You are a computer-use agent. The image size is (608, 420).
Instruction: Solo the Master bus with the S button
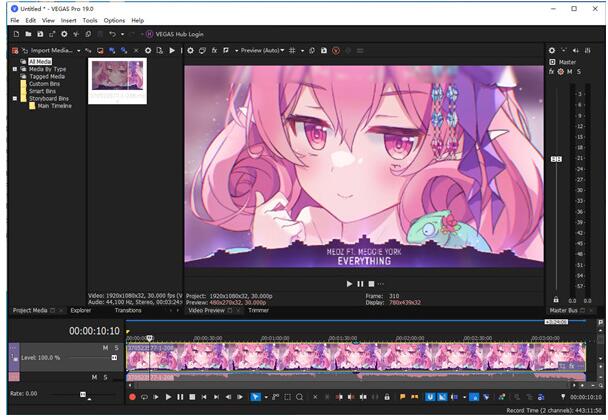coord(579,72)
